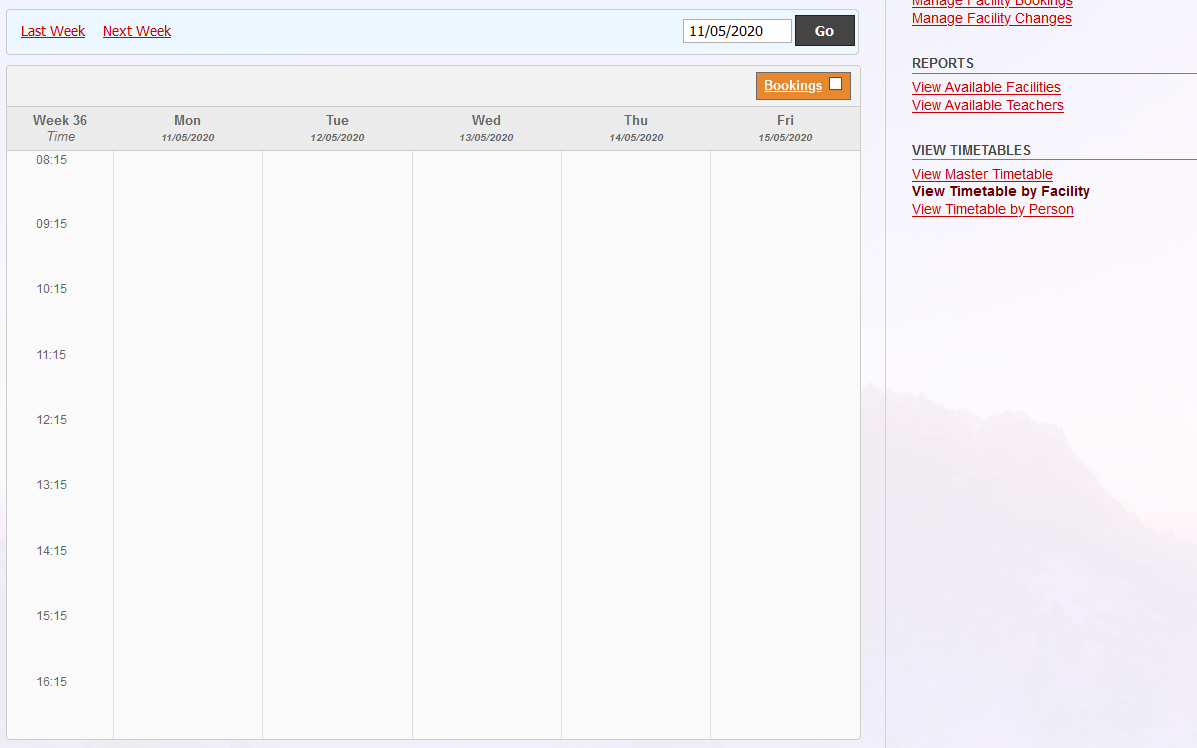
Task: Click the date input field
Action: 737,31
